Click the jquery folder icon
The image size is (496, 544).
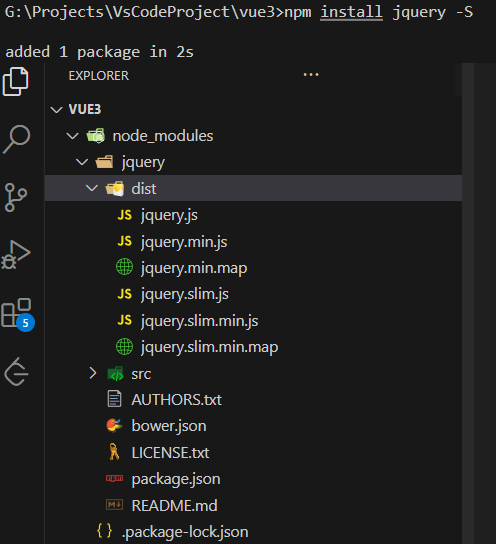pyautogui.click(x=105, y=162)
